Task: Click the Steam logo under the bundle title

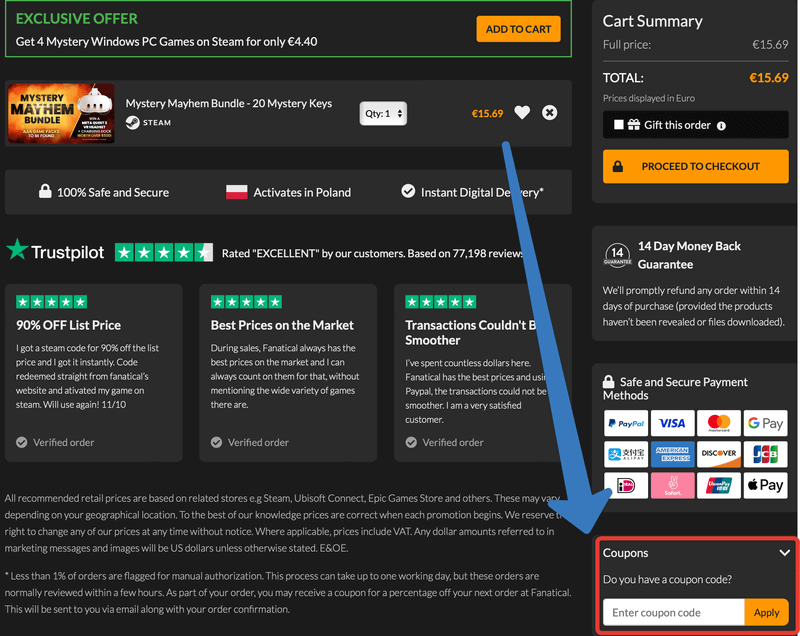Action: [x=133, y=122]
